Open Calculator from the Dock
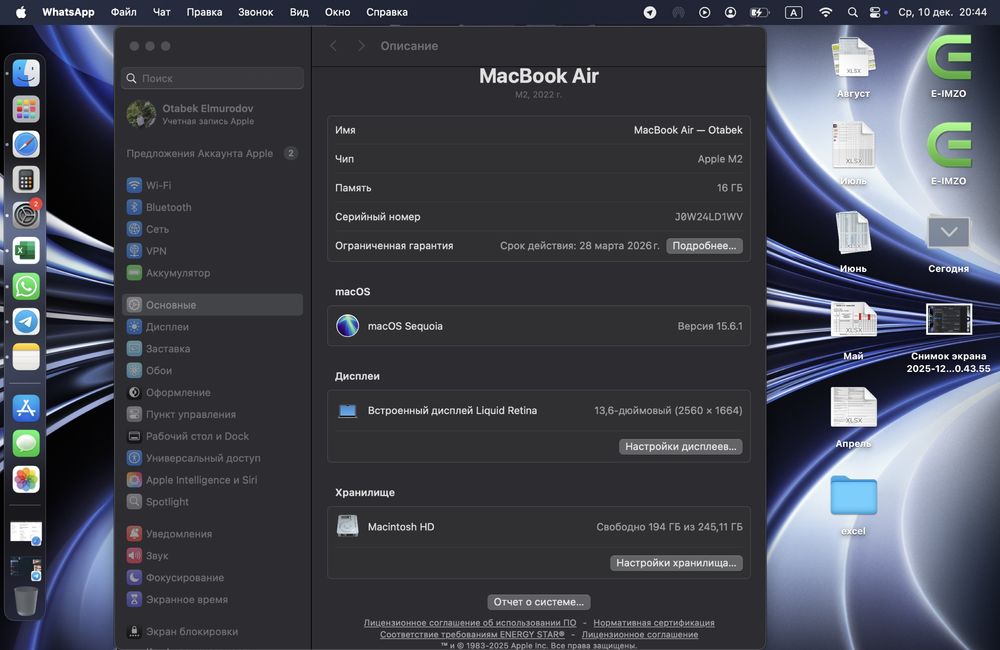 point(26,180)
